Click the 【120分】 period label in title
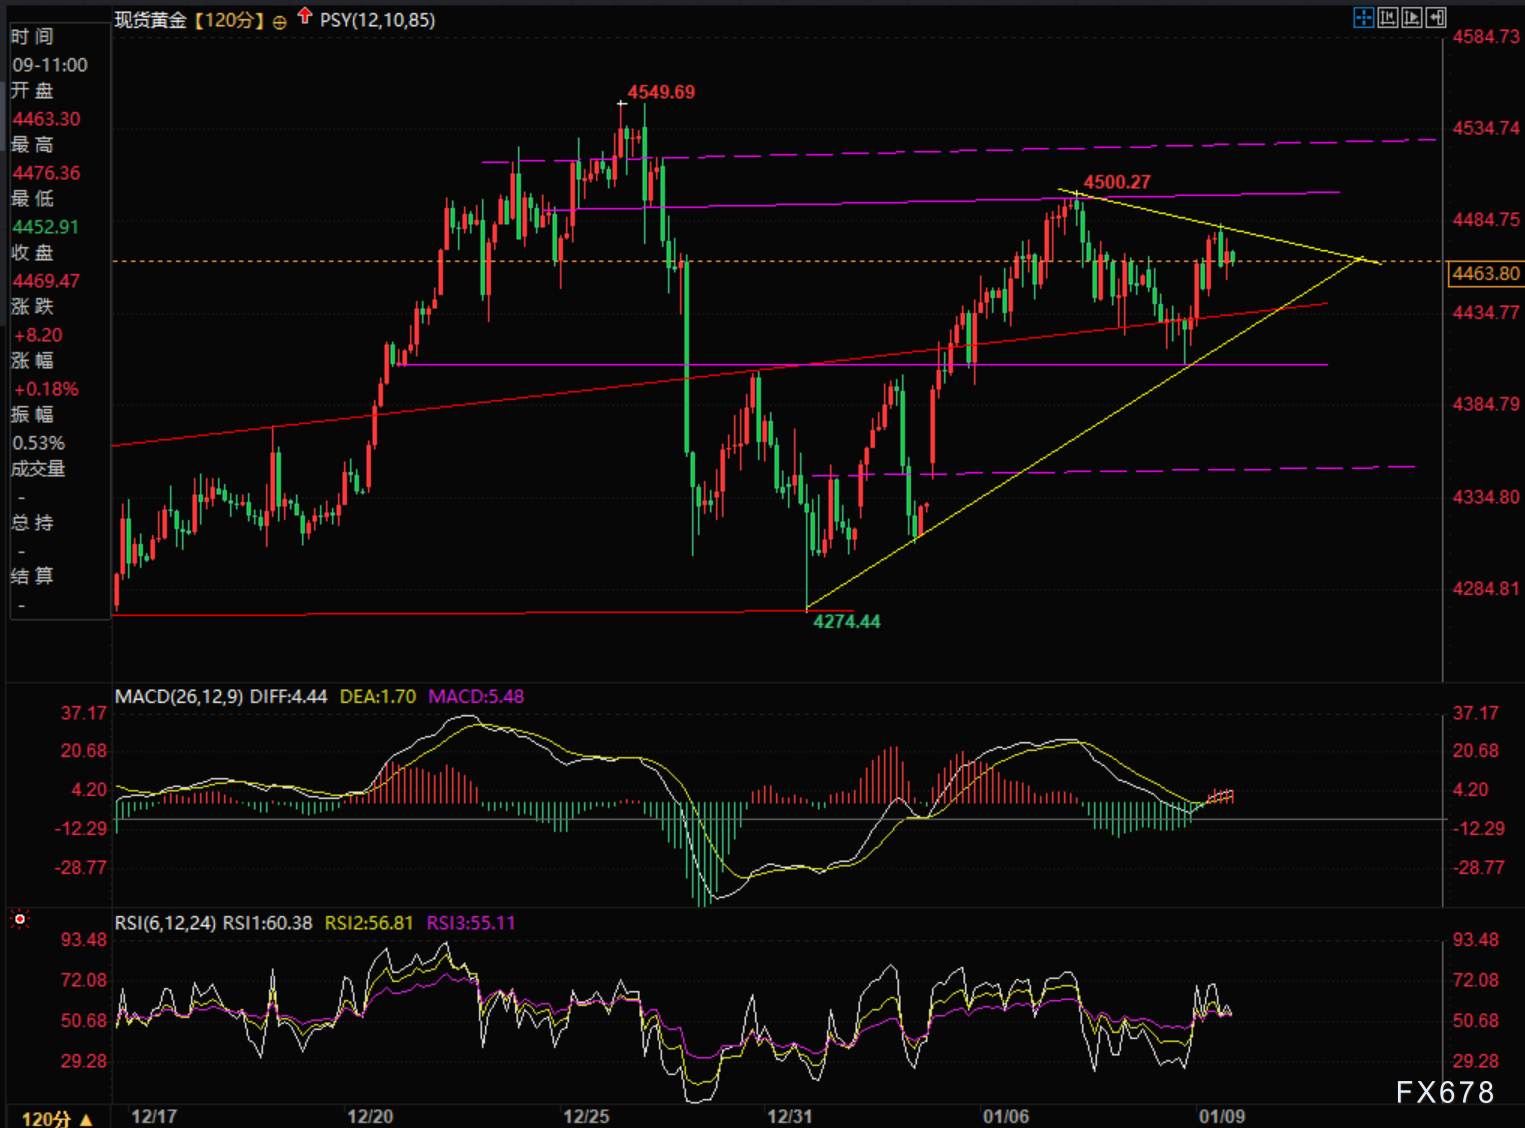 click(x=229, y=20)
